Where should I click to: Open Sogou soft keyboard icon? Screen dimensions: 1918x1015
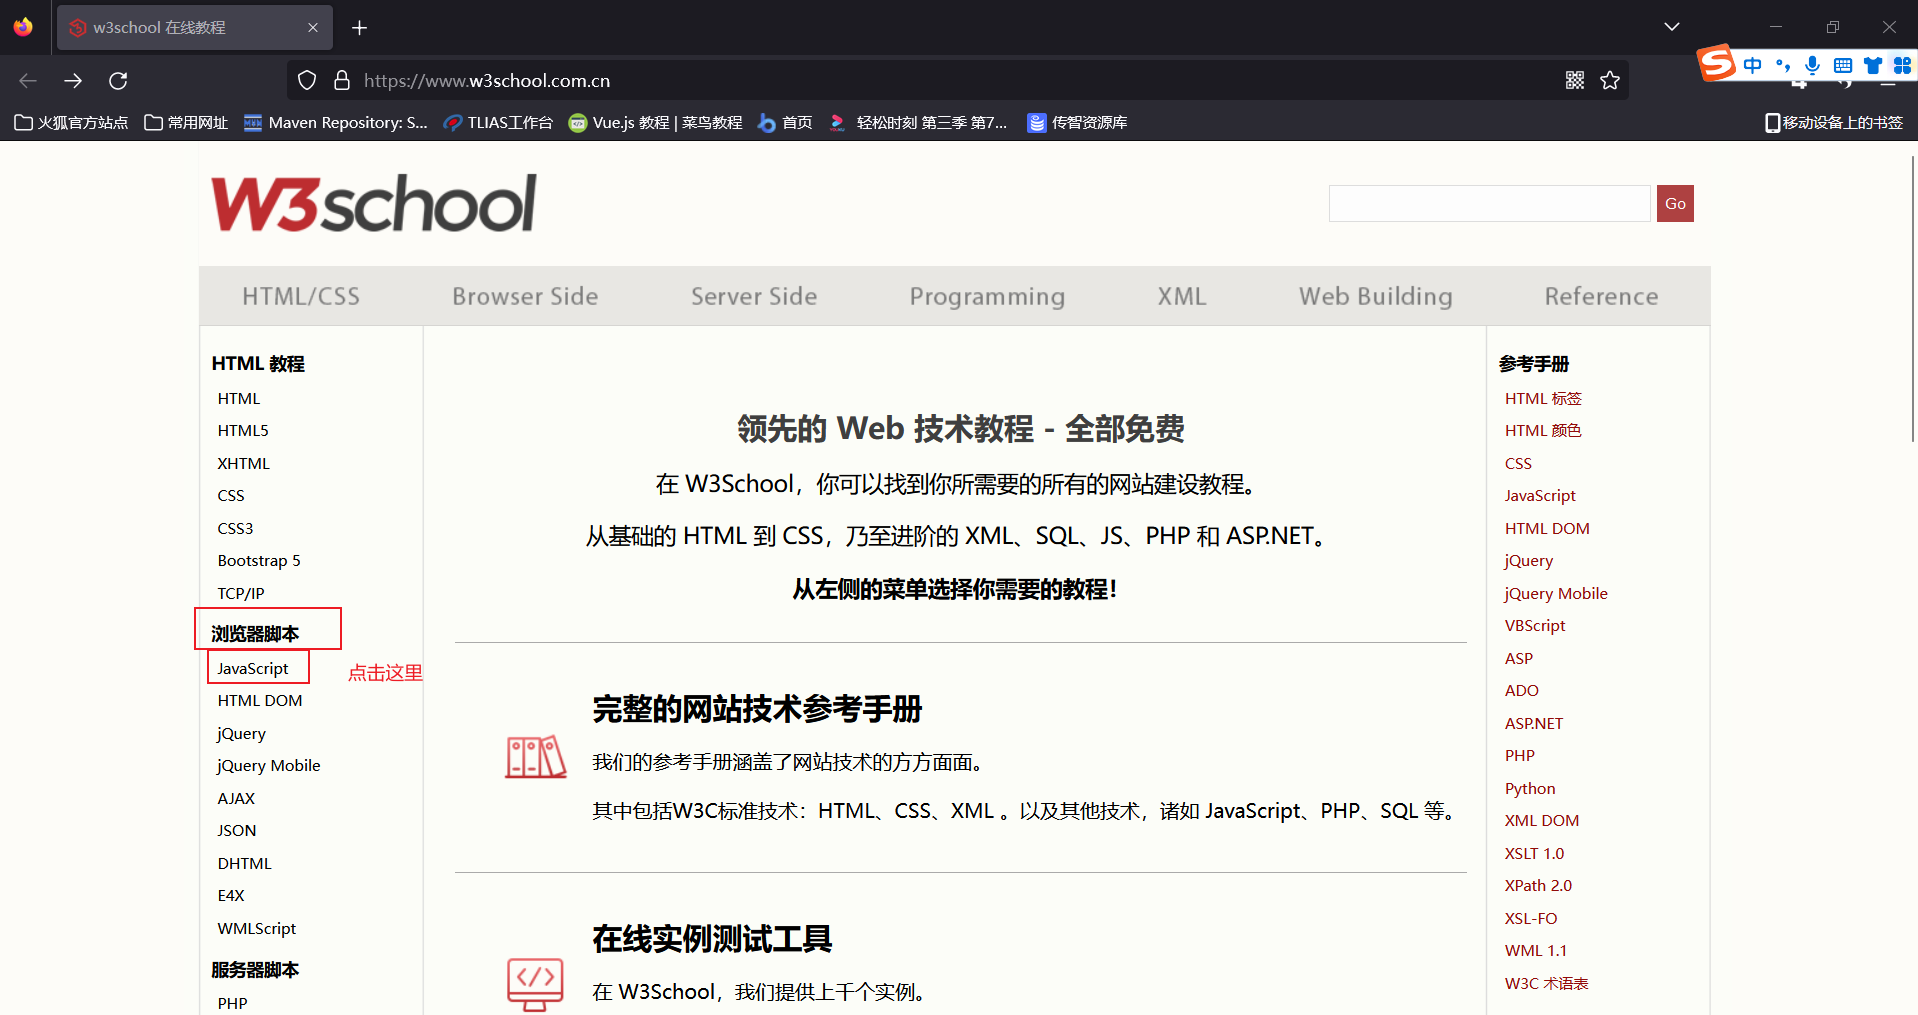(1843, 66)
